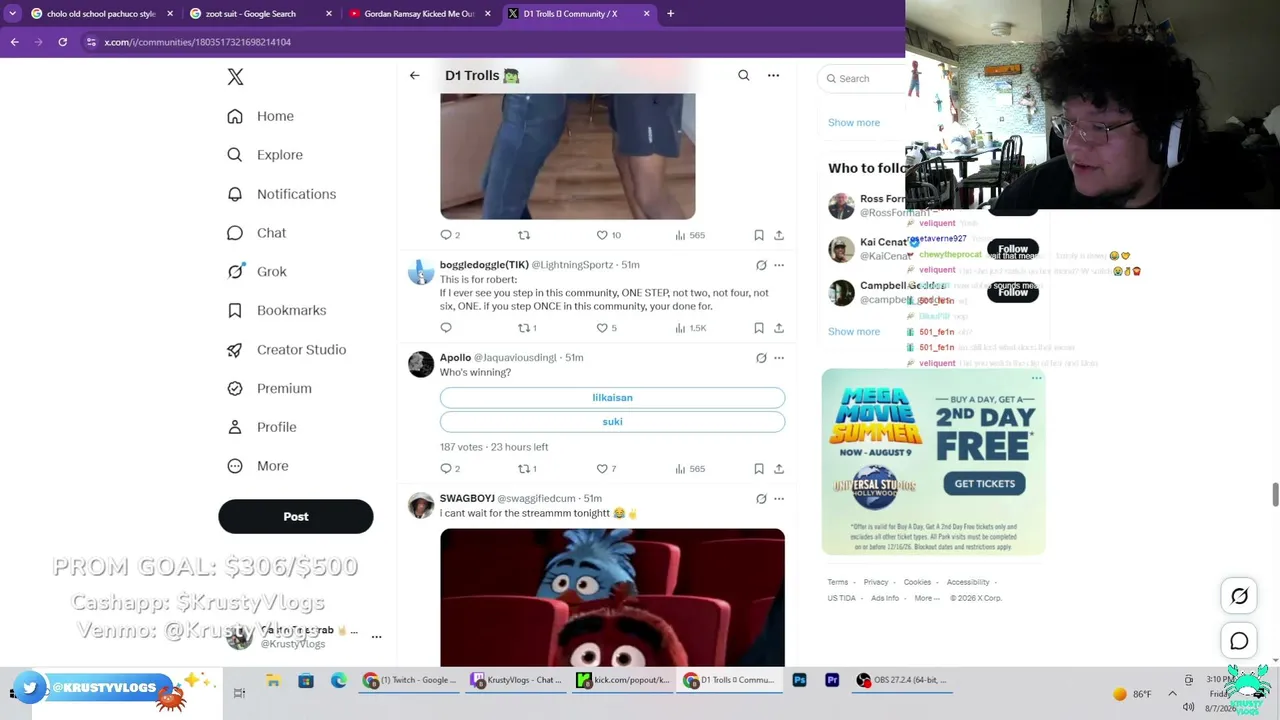1280x720 pixels.
Task: Show hidden icons in the system tray
Action: tap(1172, 693)
